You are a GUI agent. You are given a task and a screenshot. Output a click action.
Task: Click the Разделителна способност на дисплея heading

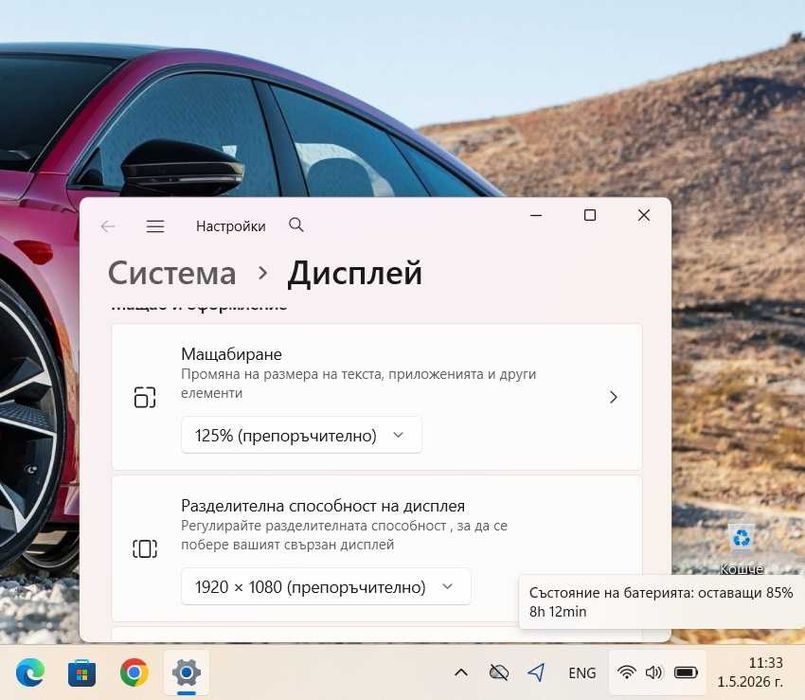coord(323,506)
